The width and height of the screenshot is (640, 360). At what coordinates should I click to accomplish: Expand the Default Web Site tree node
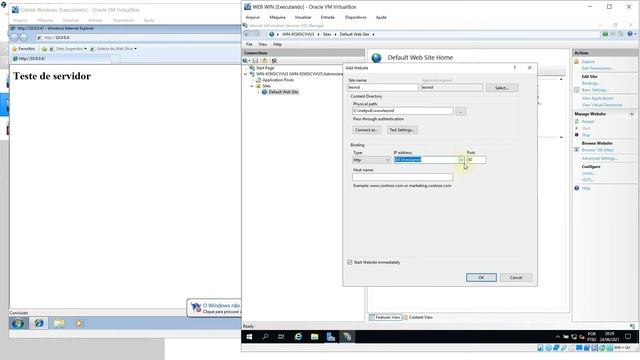coord(258,92)
